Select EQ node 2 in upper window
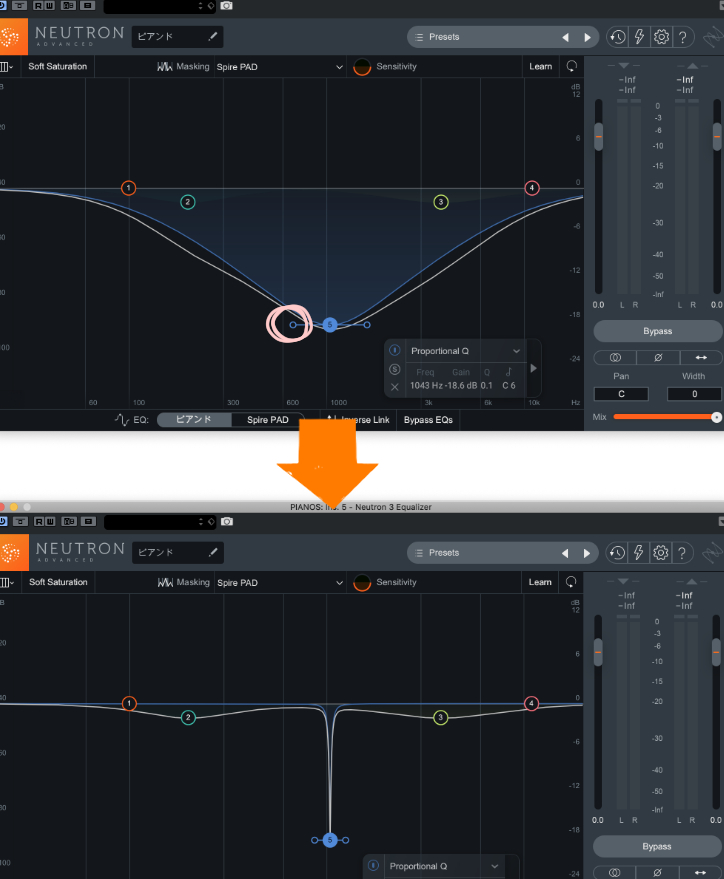The height and width of the screenshot is (879, 724). [x=188, y=202]
